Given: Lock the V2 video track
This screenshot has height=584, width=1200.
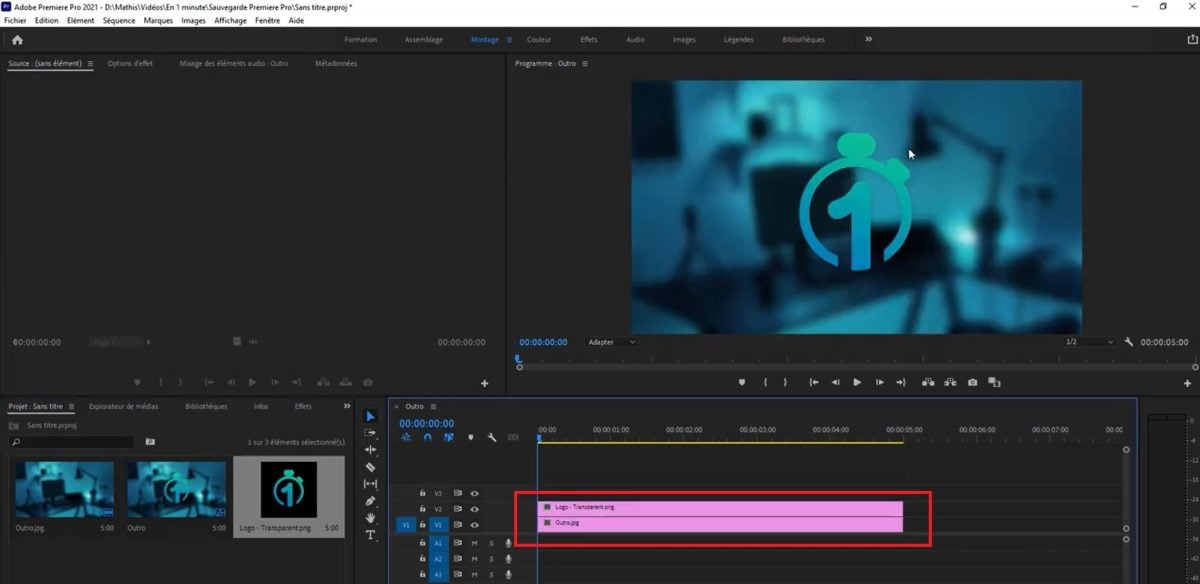Looking at the screenshot, I should coord(423,509).
